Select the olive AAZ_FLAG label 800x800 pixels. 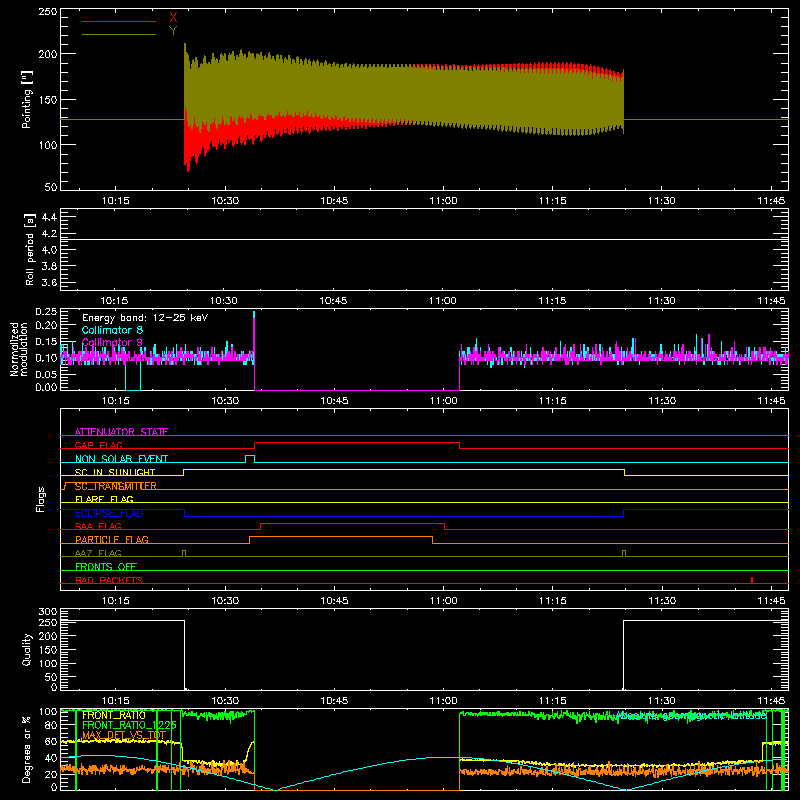pos(98,553)
